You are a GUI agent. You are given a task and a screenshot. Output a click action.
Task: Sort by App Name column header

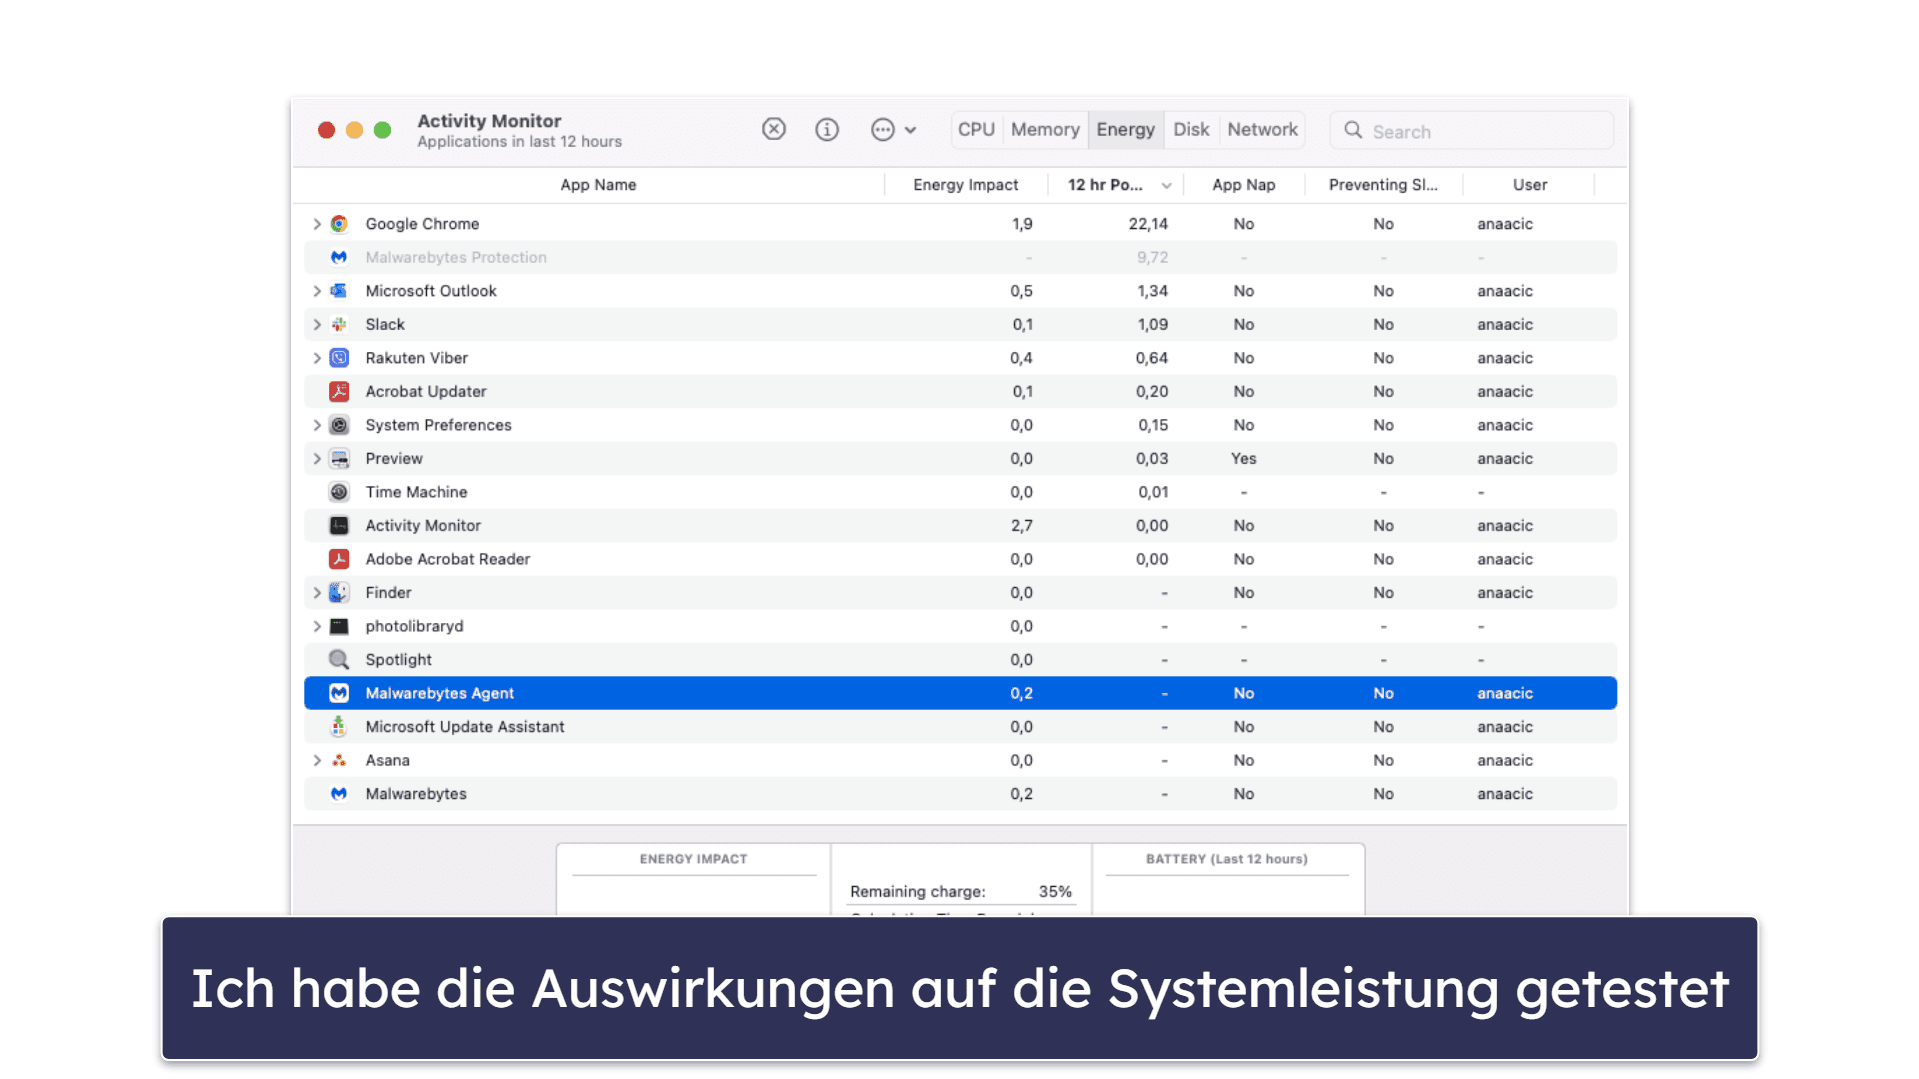click(598, 185)
